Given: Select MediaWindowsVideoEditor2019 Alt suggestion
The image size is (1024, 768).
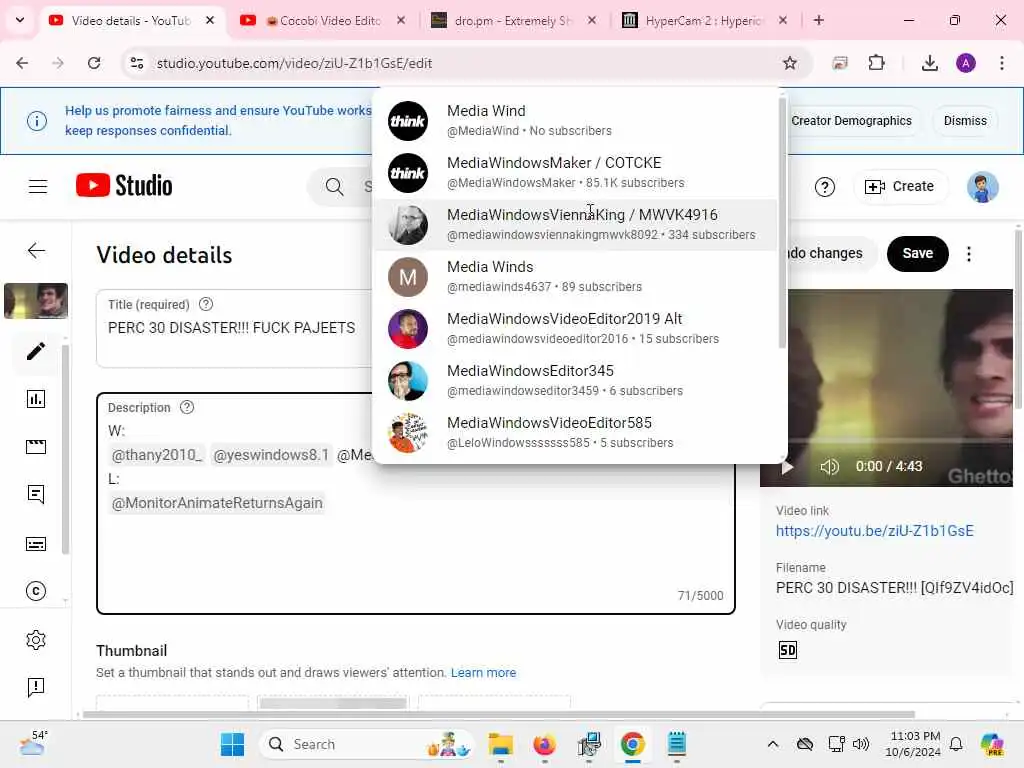Looking at the screenshot, I should pos(575,328).
